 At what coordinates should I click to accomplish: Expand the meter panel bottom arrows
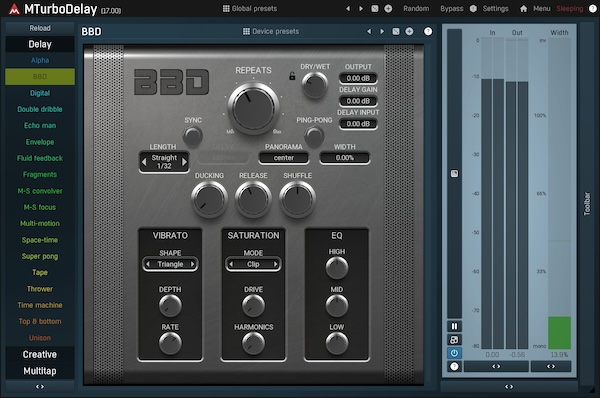[x=509, y=387]
